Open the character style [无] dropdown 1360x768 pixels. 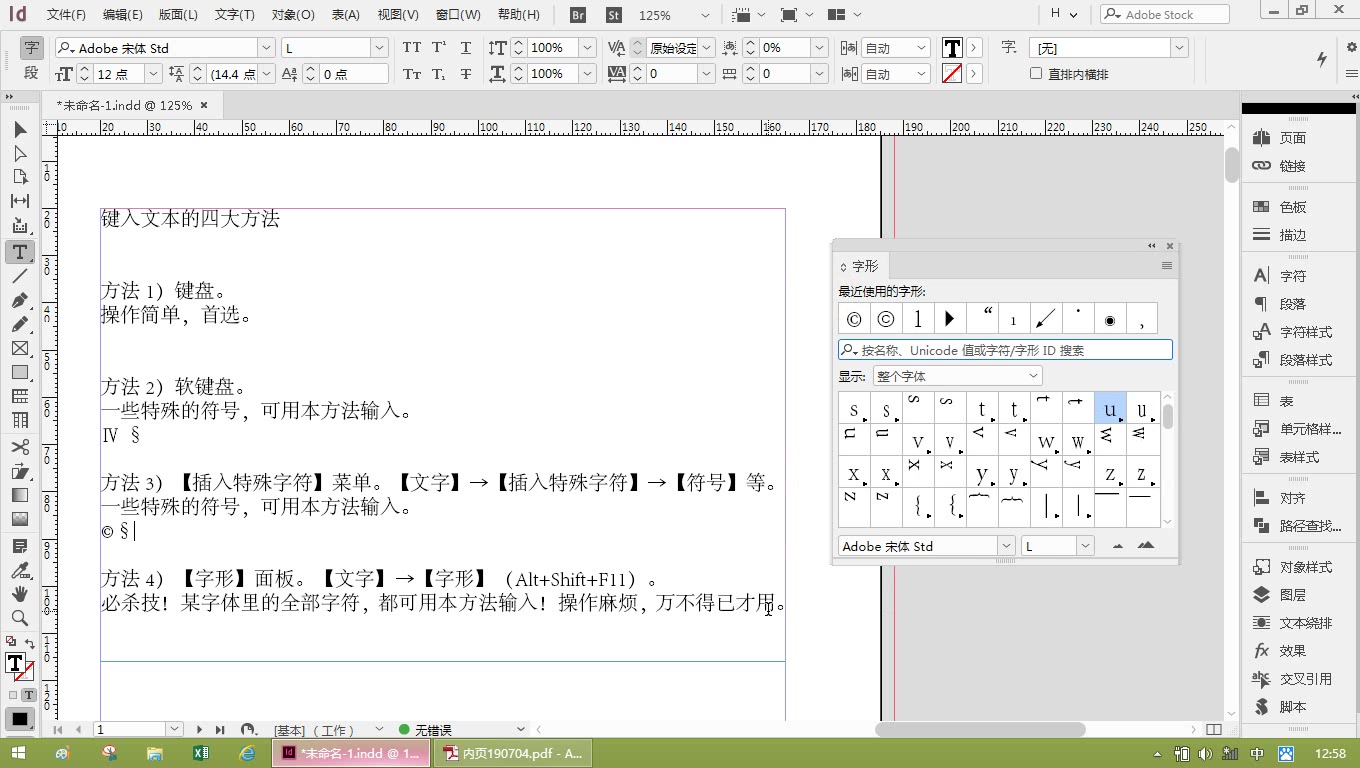(1179, 48)
